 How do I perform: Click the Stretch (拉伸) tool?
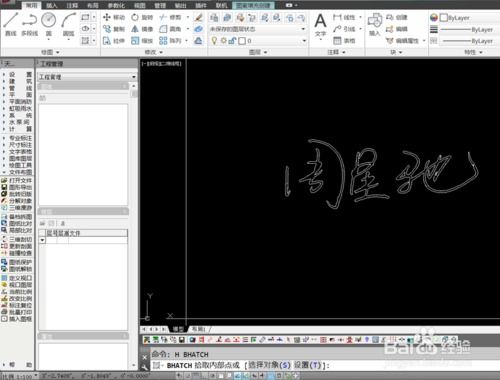[x=114, y=41]
